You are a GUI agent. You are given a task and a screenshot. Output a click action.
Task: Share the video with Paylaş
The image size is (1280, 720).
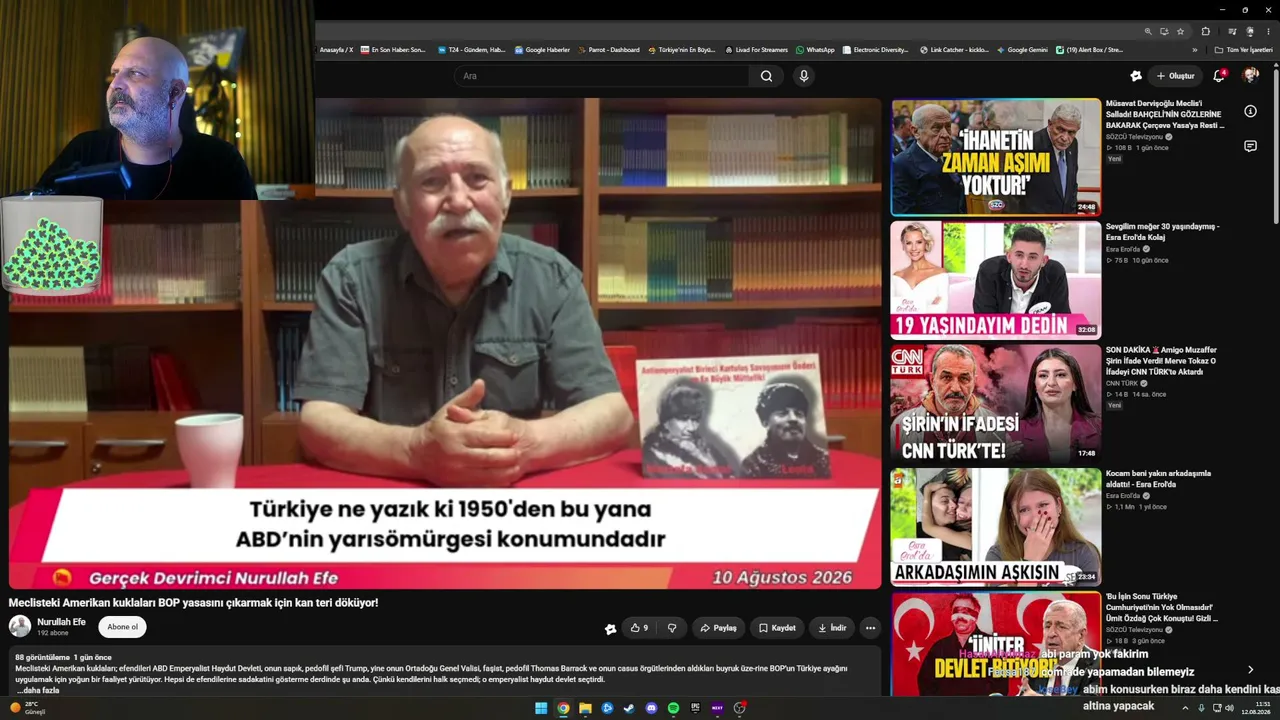(718, 628)
